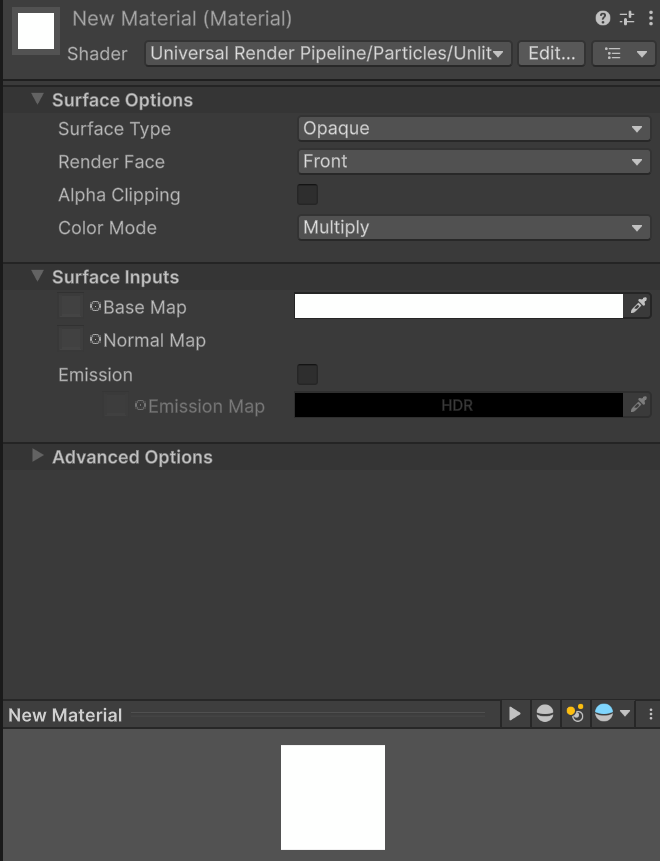
Task: Click the Emission Map texture slot
Action: [116, 405]
